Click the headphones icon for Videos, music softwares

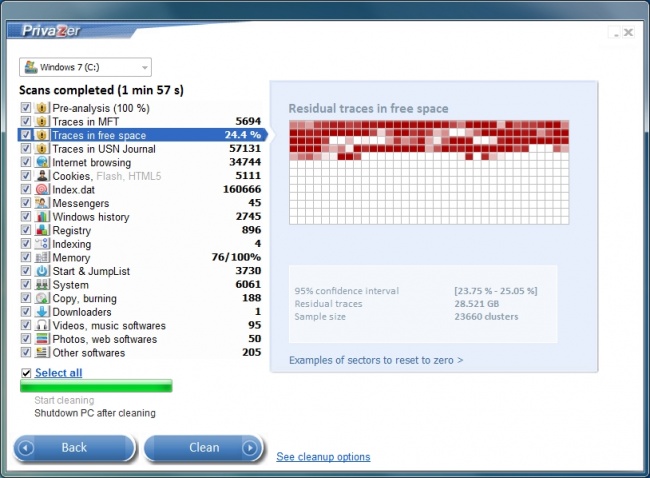[x=42, y=325]
